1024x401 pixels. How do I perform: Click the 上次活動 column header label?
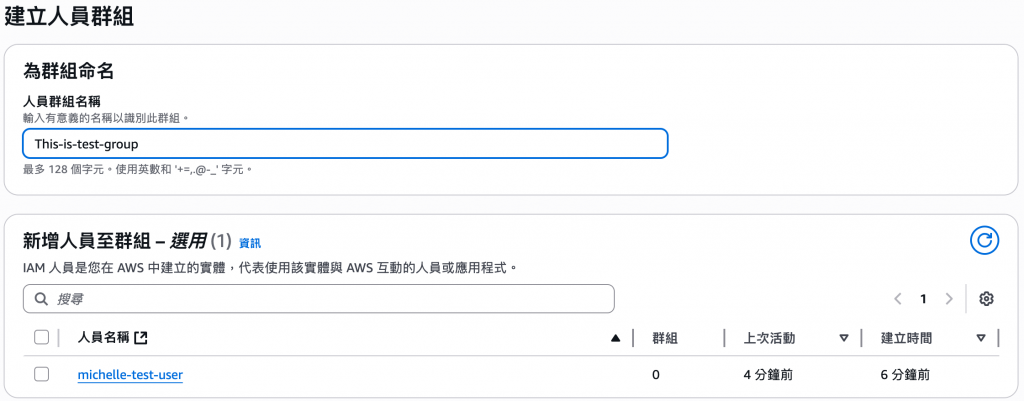(x=770, y=338)
